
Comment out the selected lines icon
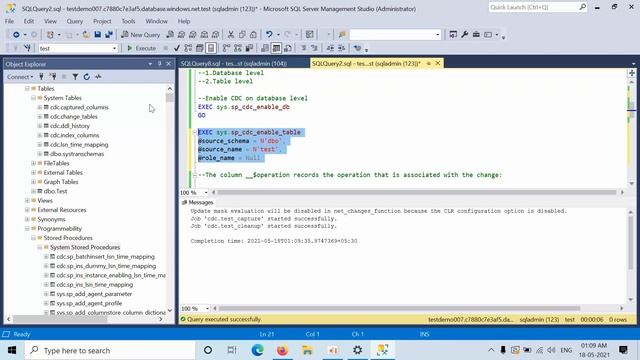pyautogui.click(x=303, y=48)
